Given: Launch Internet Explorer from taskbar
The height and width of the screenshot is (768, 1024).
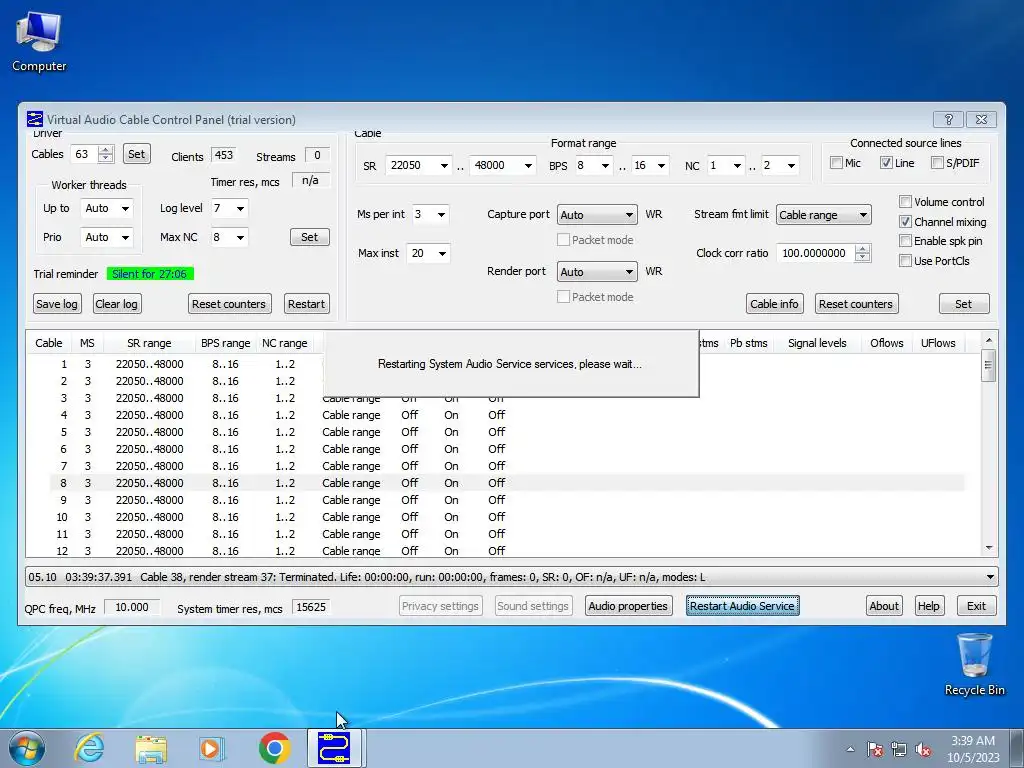Looking at the screenshot, I should (89, 748).
